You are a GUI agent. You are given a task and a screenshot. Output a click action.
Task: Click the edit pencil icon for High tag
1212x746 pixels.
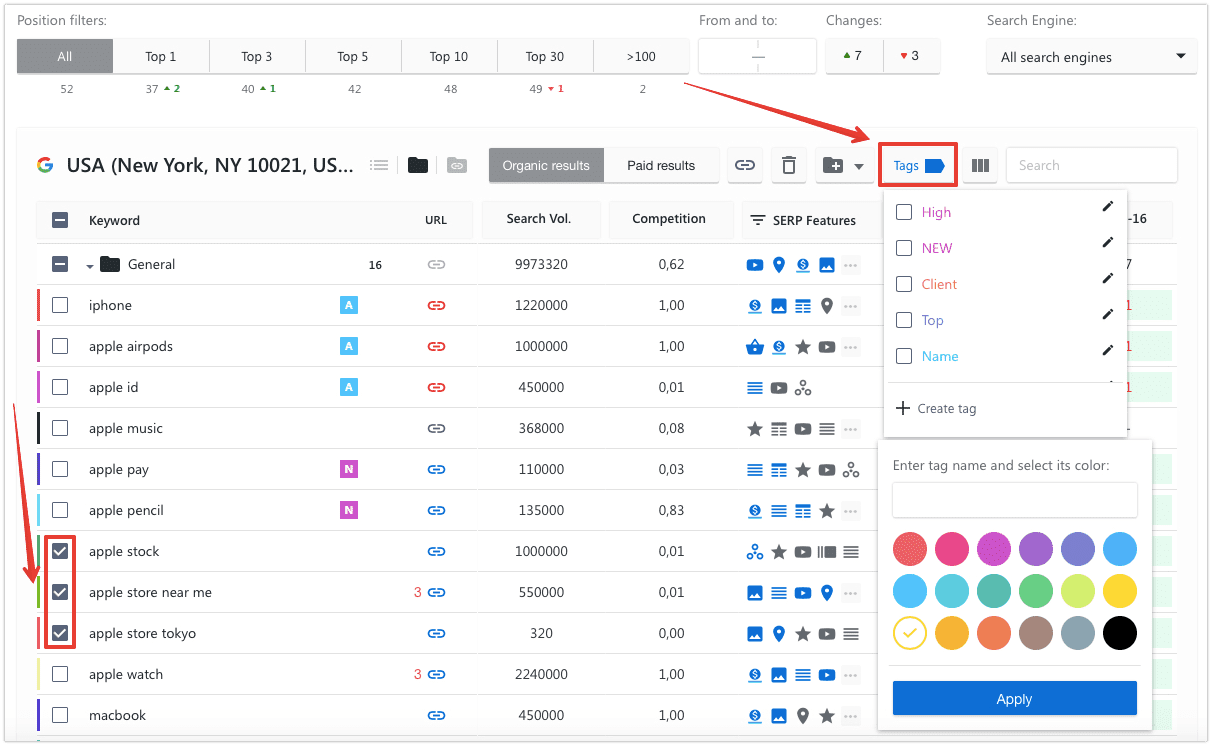pos(1107,206)
